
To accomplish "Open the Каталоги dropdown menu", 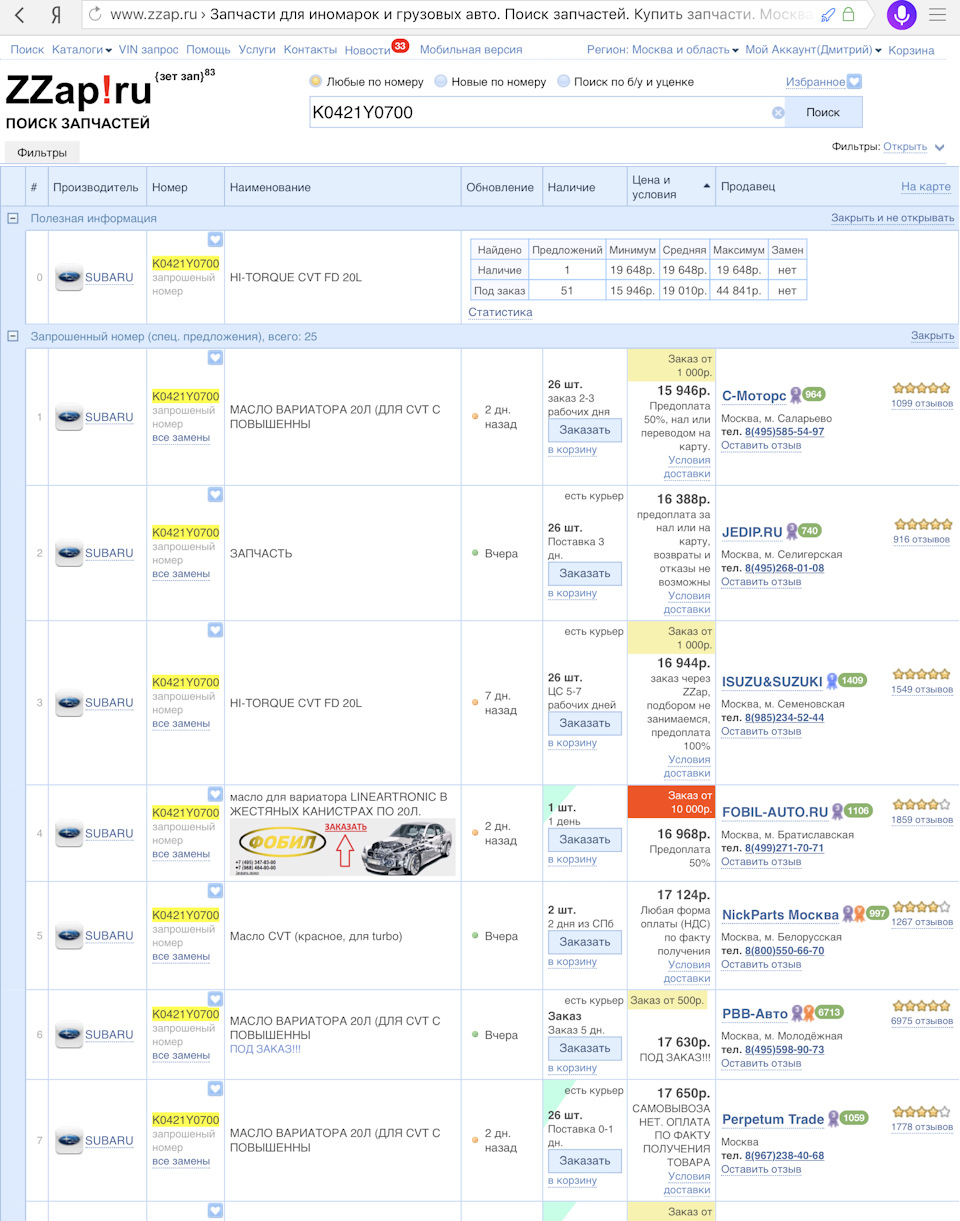I will (82, 49).
